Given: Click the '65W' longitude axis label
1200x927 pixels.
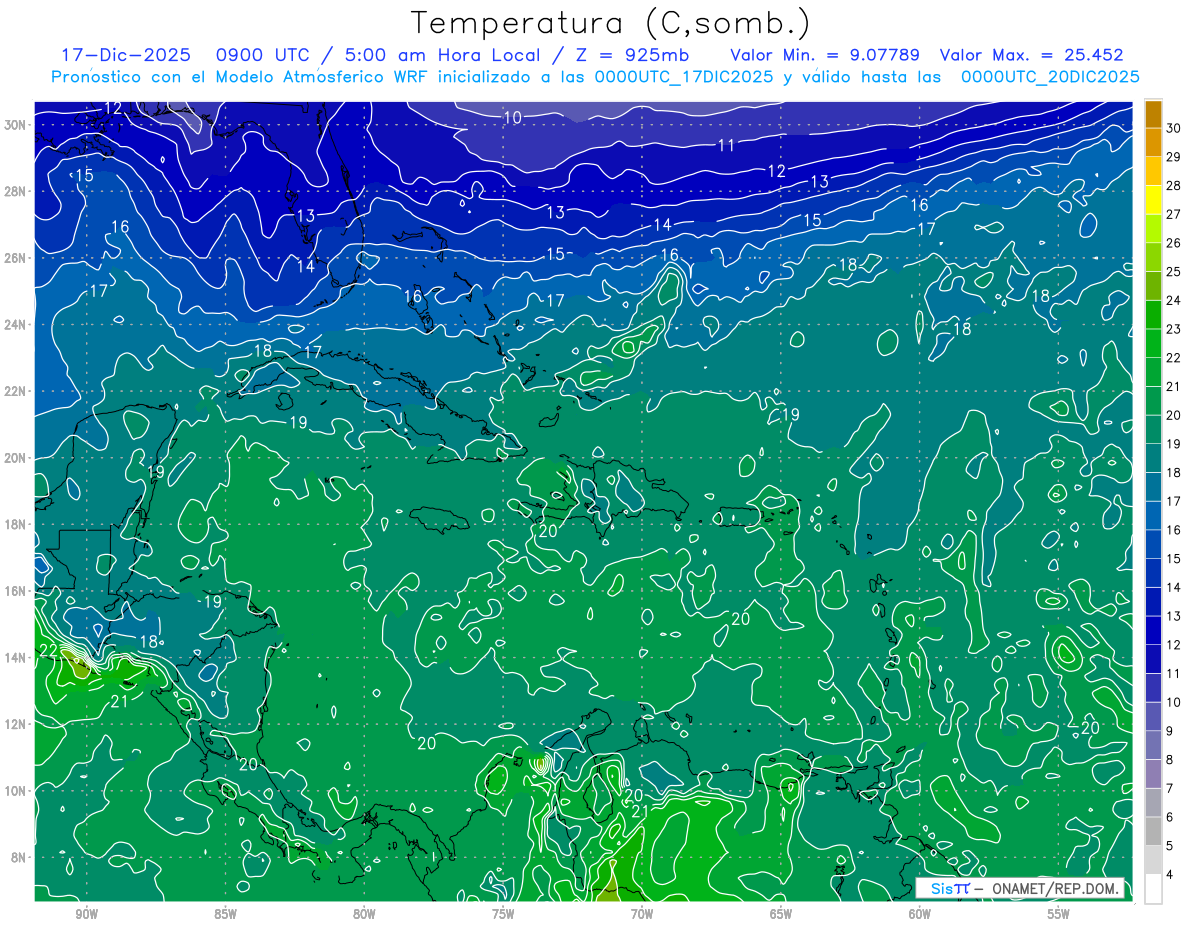Looking at the screenshot, I should [x=781, y=914].
